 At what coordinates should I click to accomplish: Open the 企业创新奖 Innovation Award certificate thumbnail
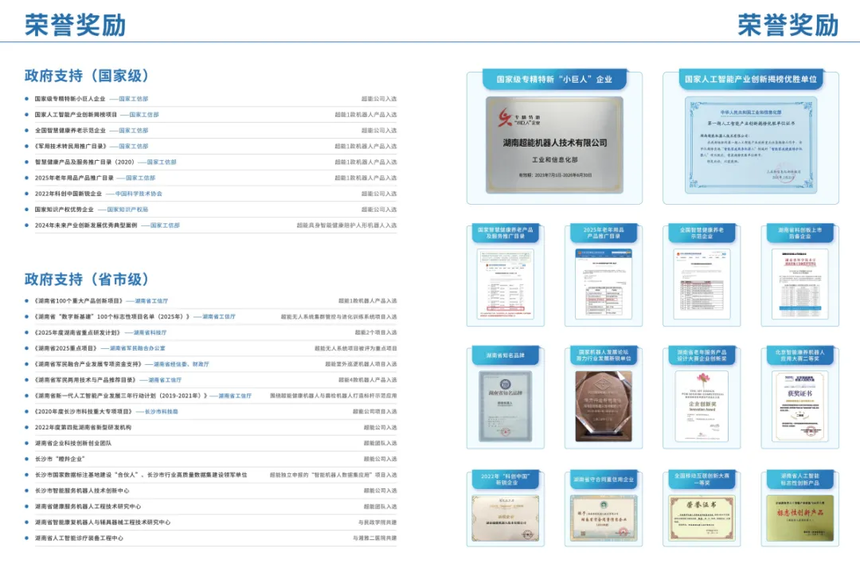701,406
